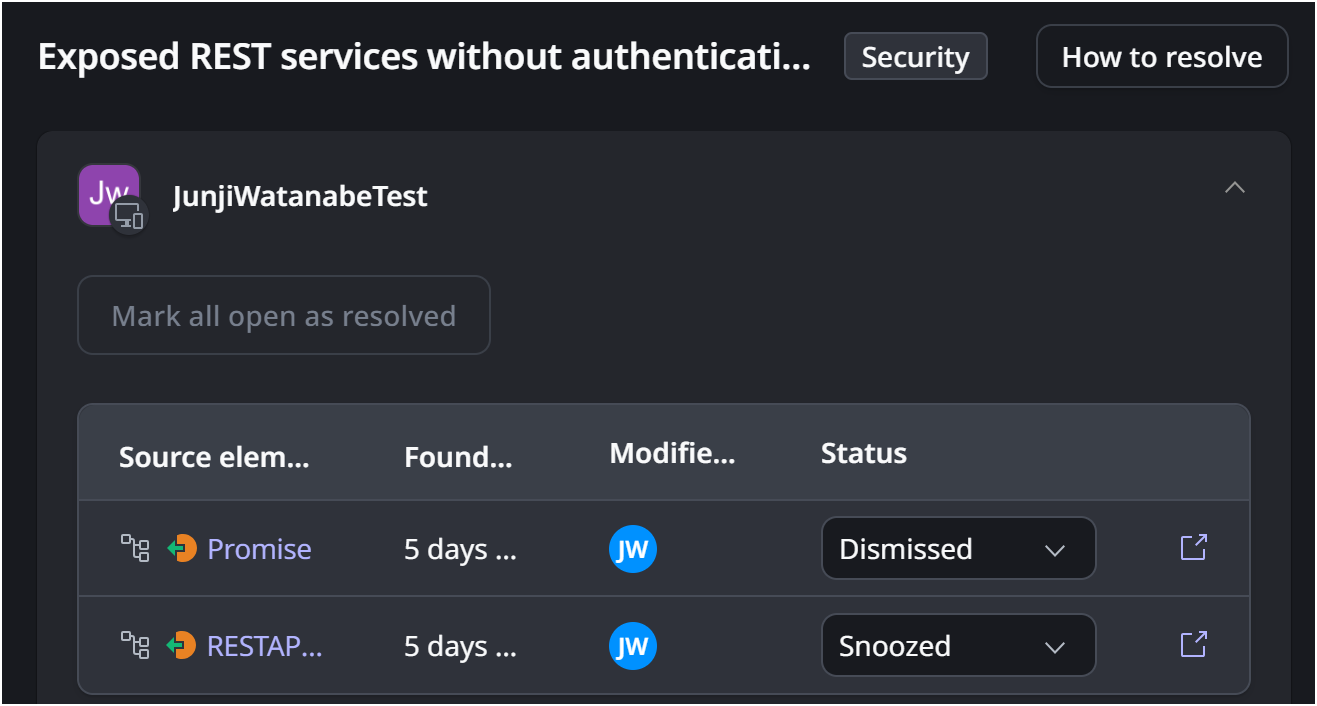
Task: Click Mark all open as resolved
Action: 284,316
